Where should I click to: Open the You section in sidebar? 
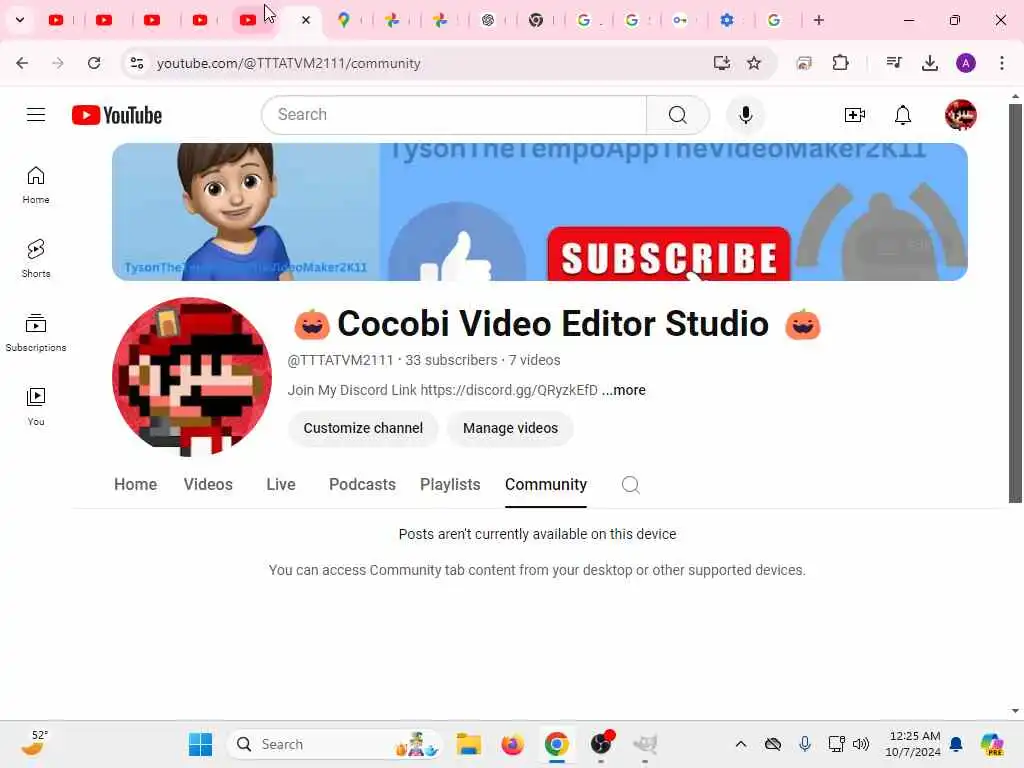point(36,406)
